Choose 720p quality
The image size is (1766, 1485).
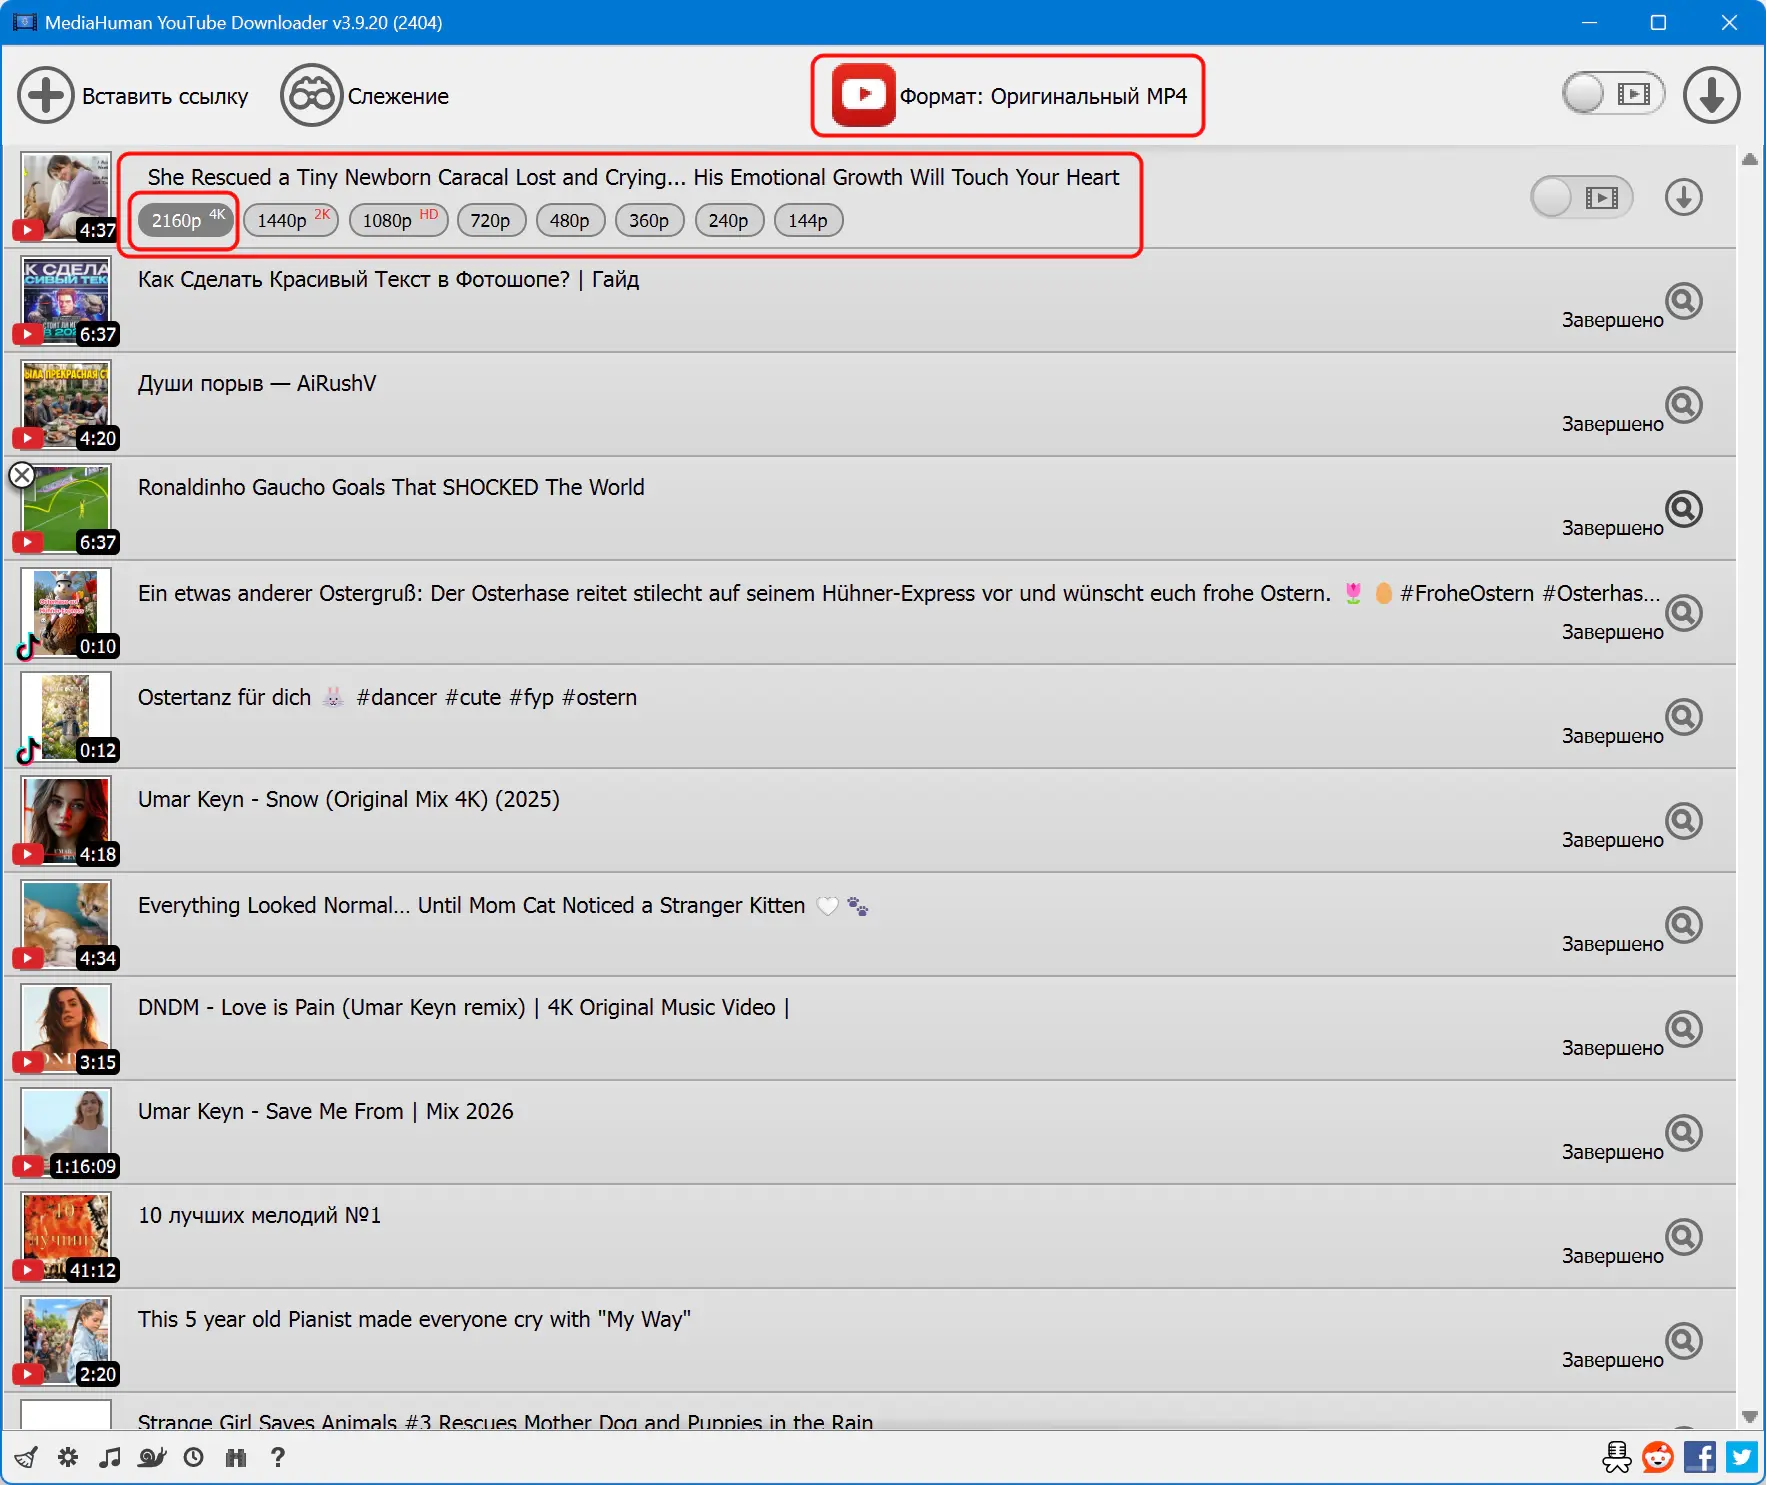pos(490,220)
